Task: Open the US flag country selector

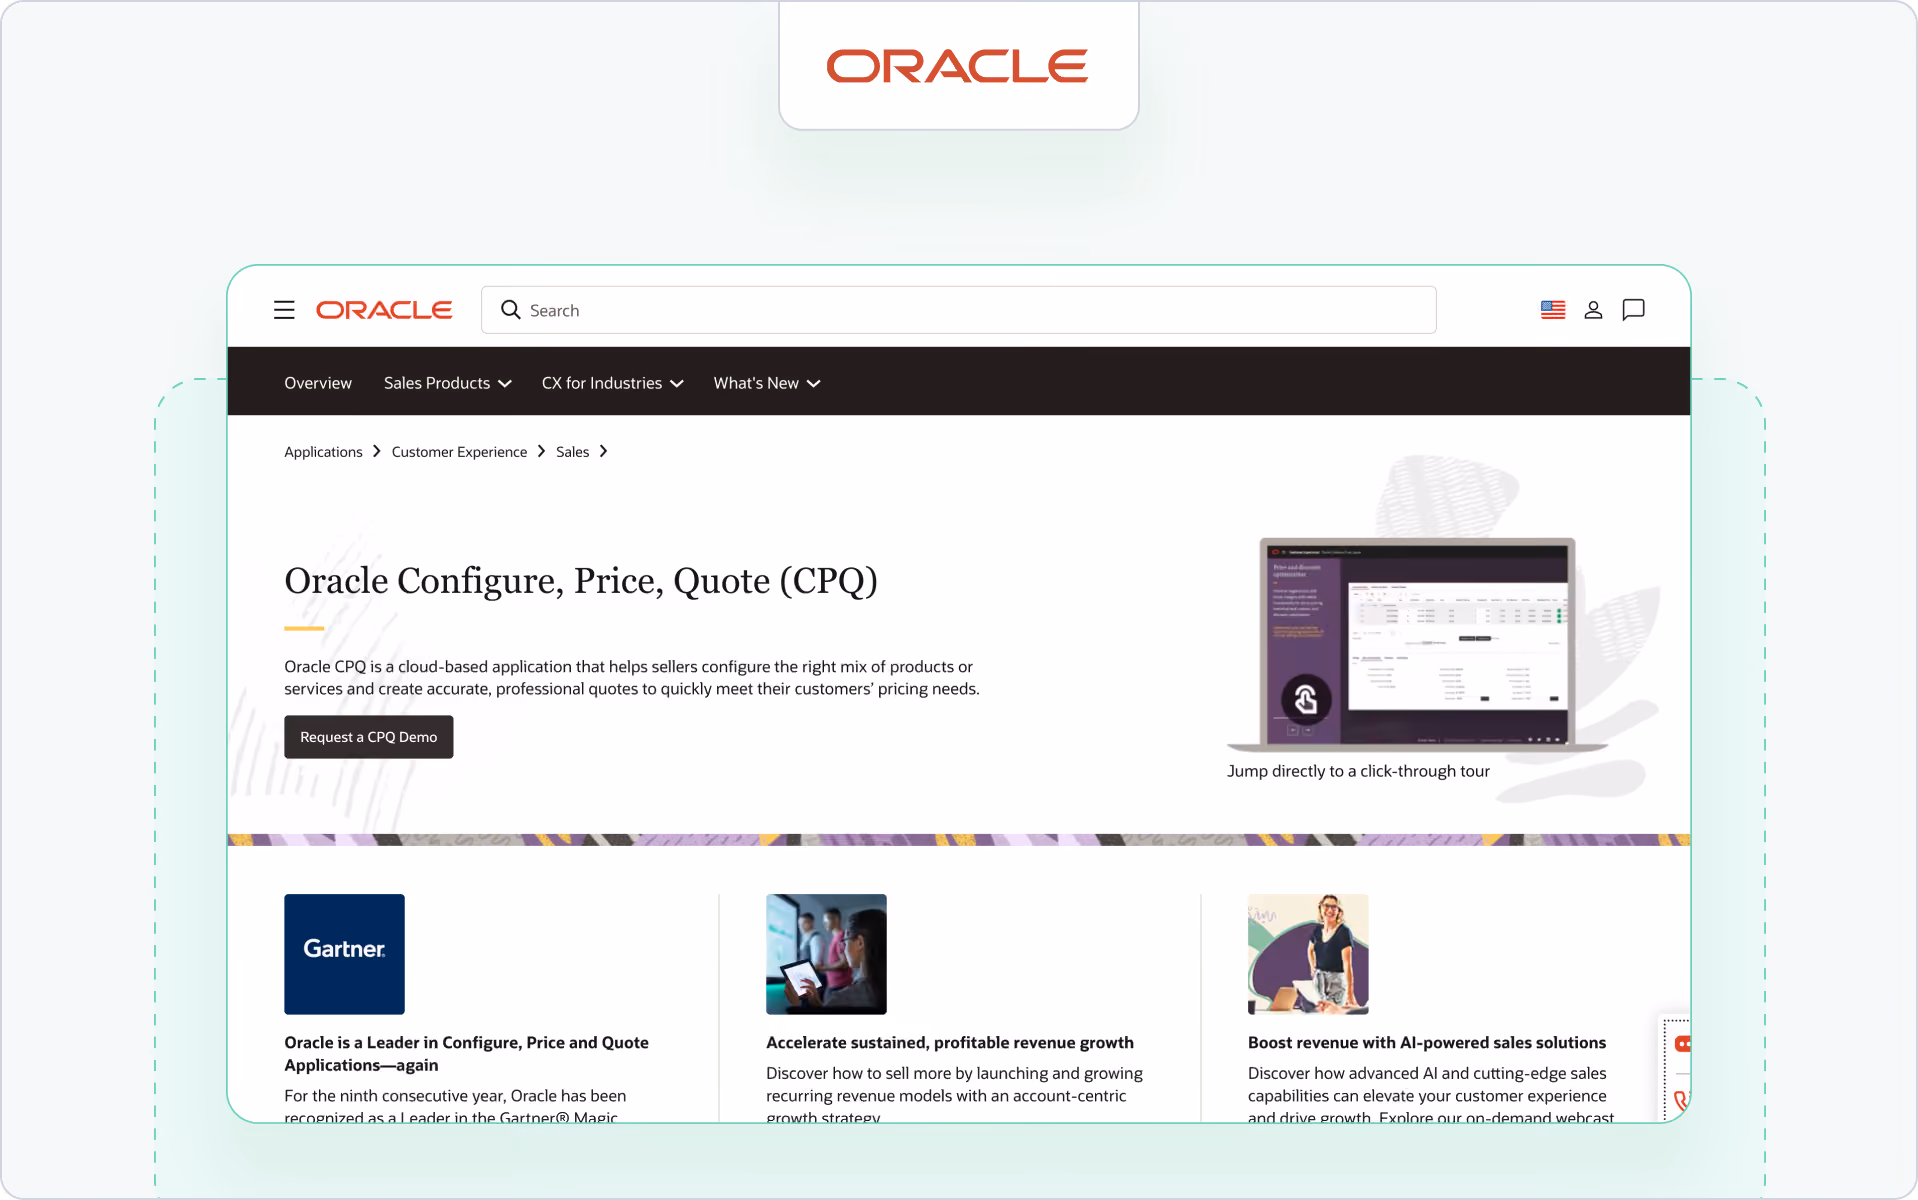Action: pos(1553,310)
